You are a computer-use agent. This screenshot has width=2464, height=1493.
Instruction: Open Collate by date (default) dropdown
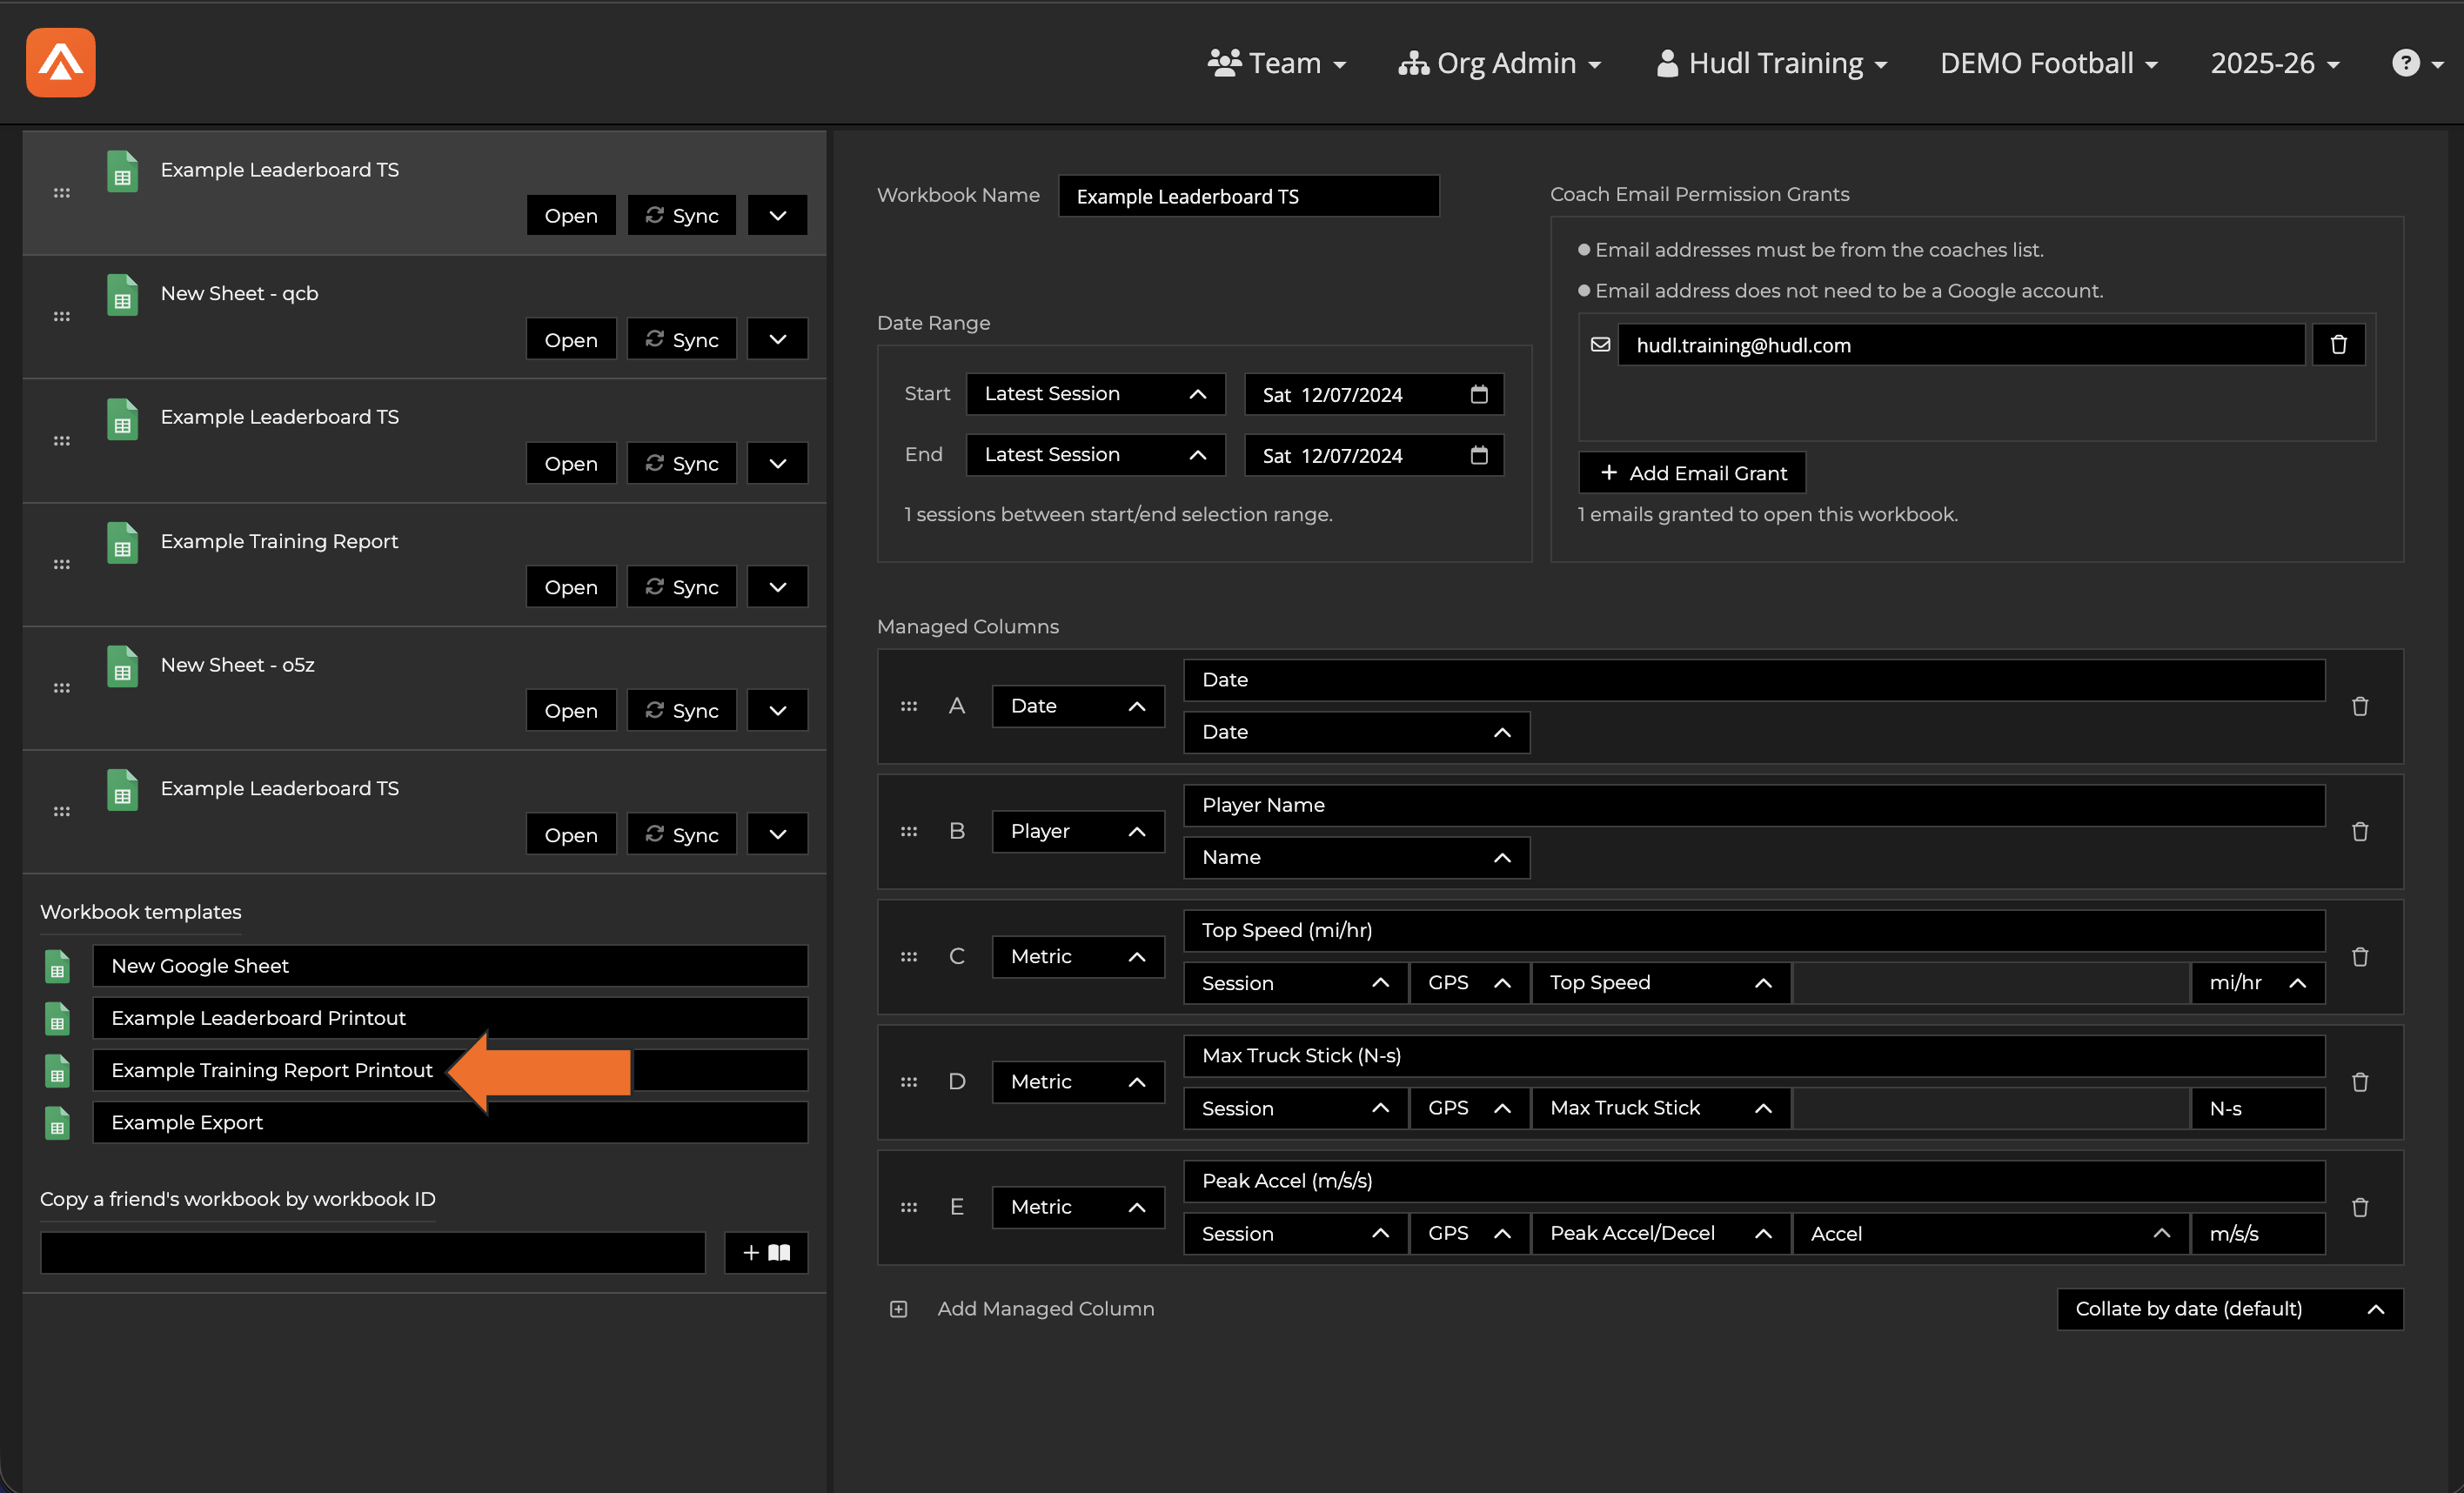pos(2230,1309)
